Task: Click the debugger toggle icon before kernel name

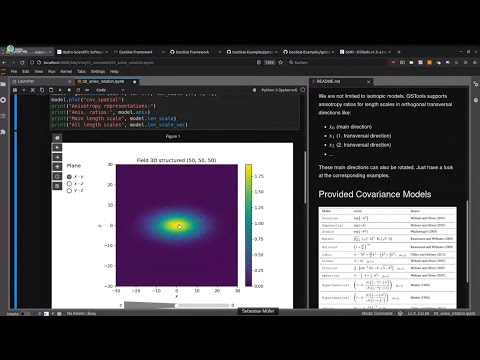Action: click(254, 90)
